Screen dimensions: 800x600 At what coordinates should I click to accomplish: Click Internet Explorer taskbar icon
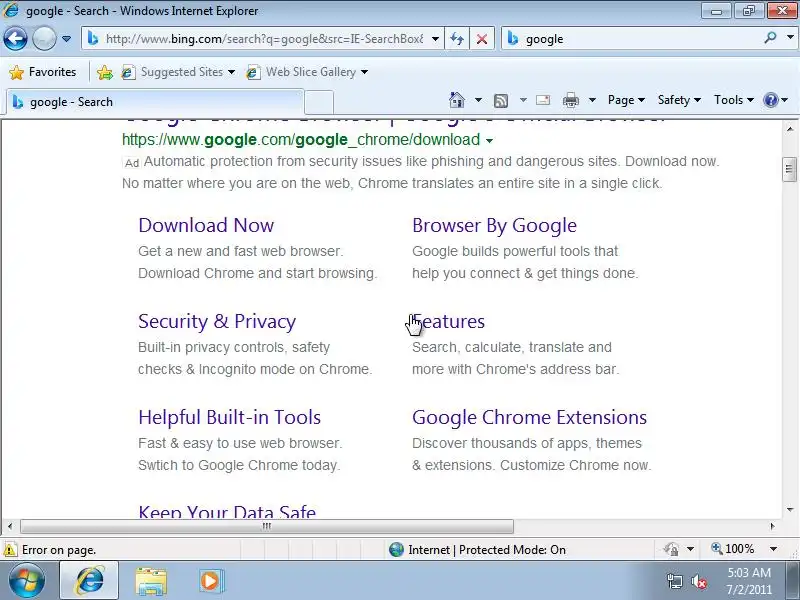pos(90,580)
